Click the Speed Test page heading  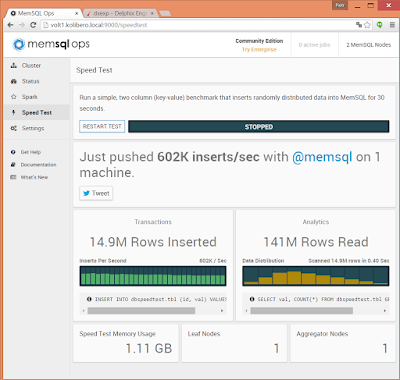coord(94,70)
